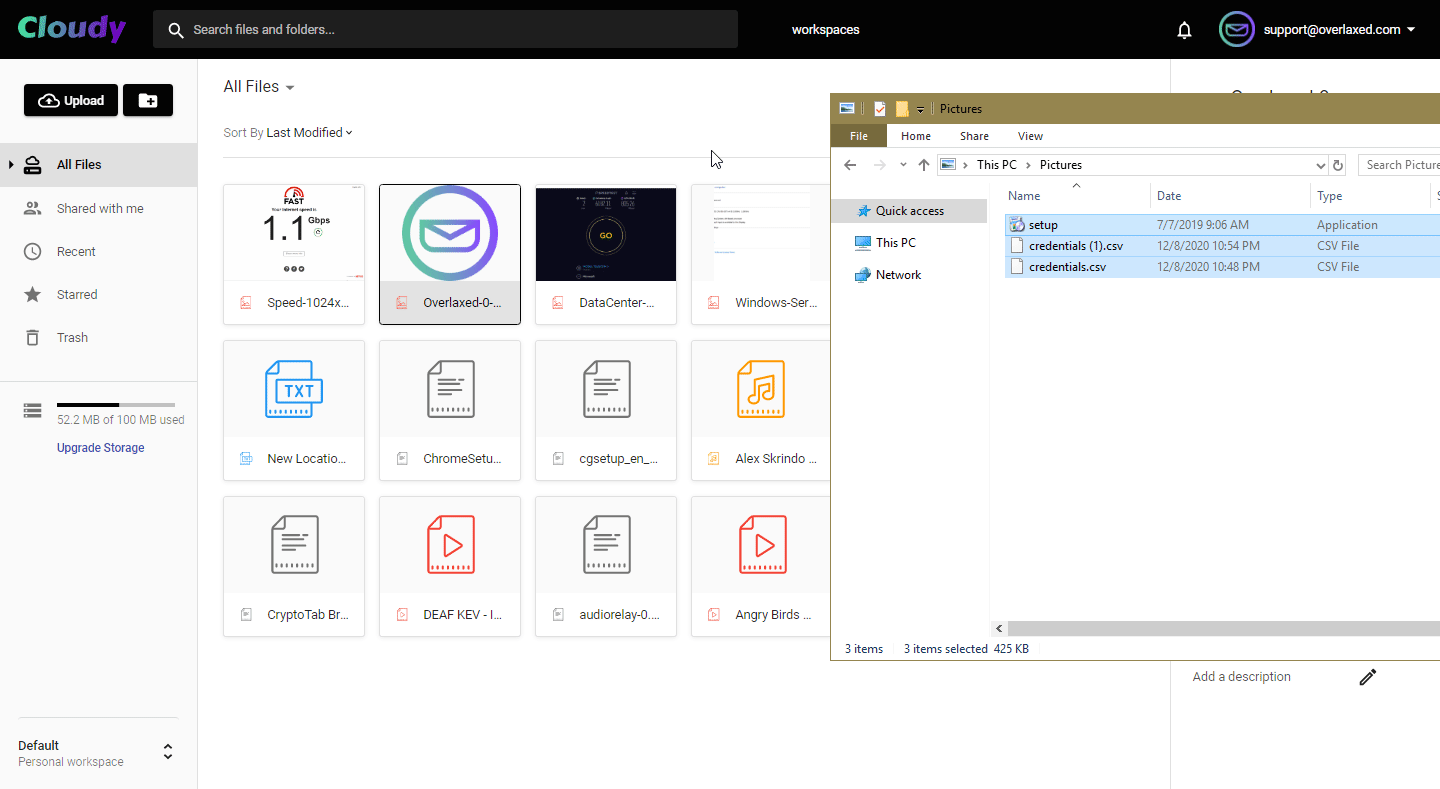Viewport: 1440px width, 789px height.
Task: Open the Customize Quick Access Toolbar arrow
Action: click(920, 109)
